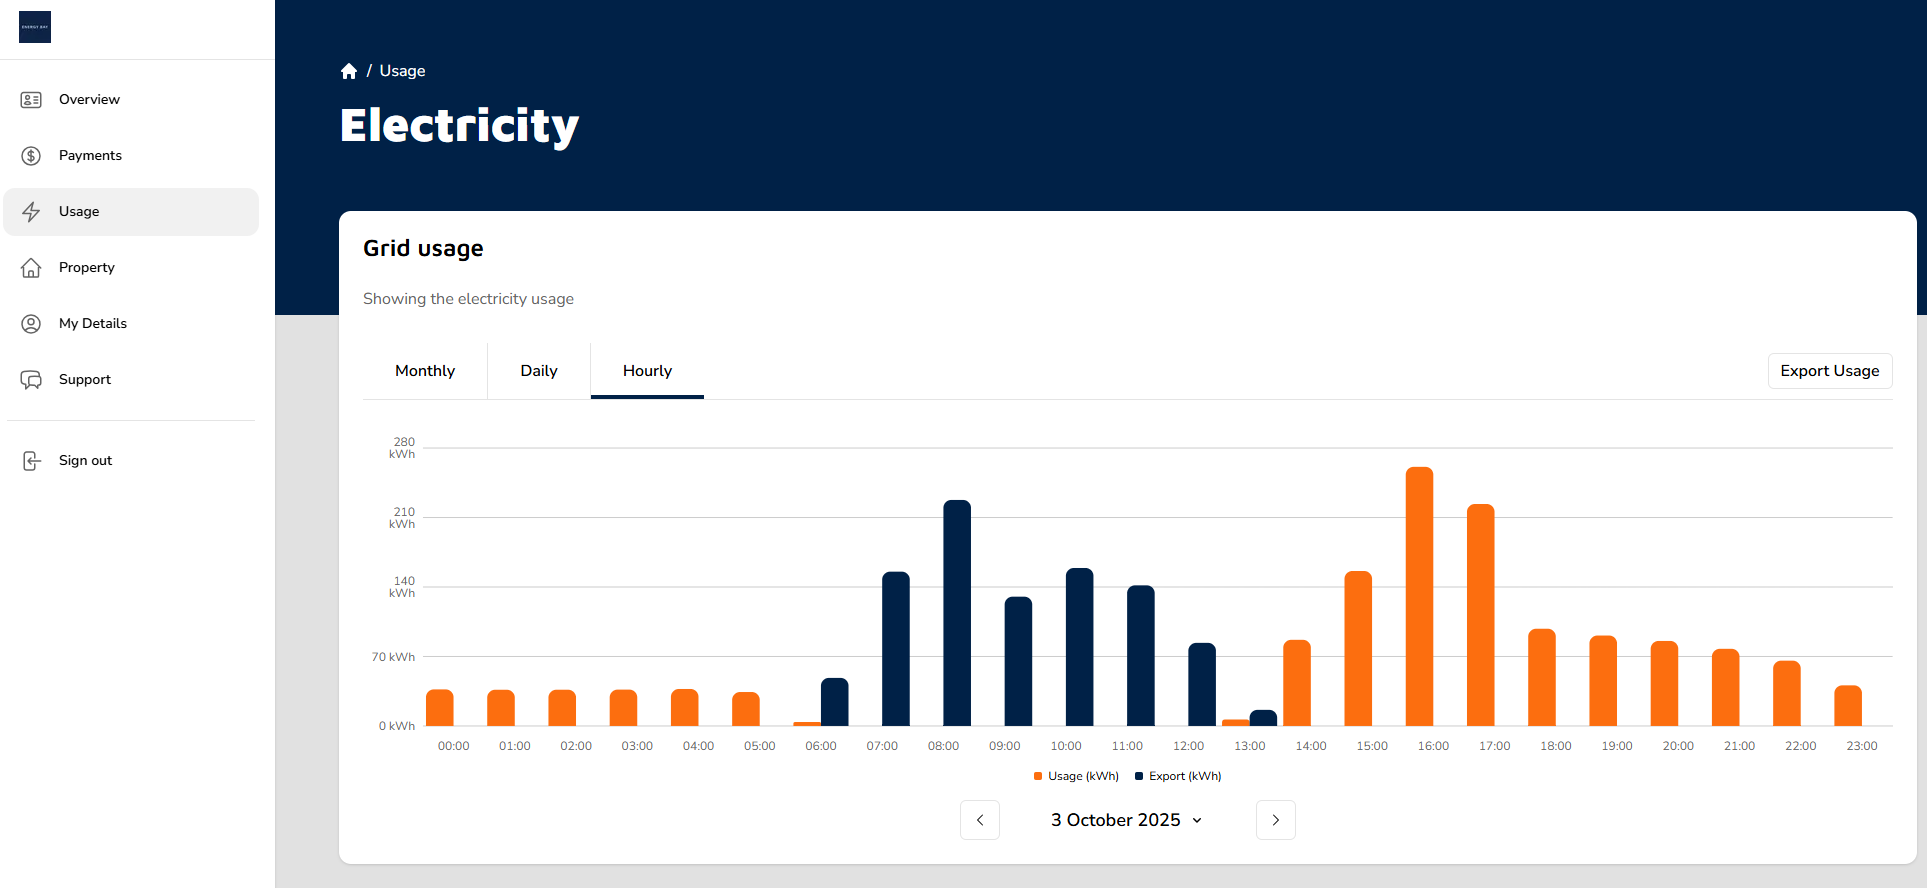
Task: Click the Overview card icon in sidebar
Action: (31, 100)
